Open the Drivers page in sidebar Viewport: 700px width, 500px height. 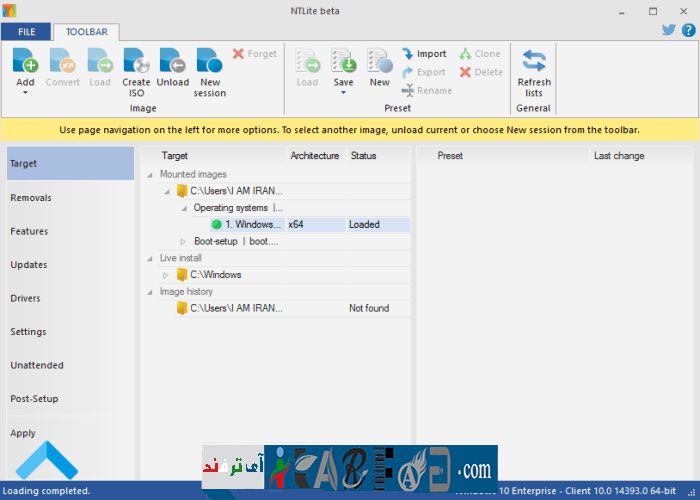point(26,298)
